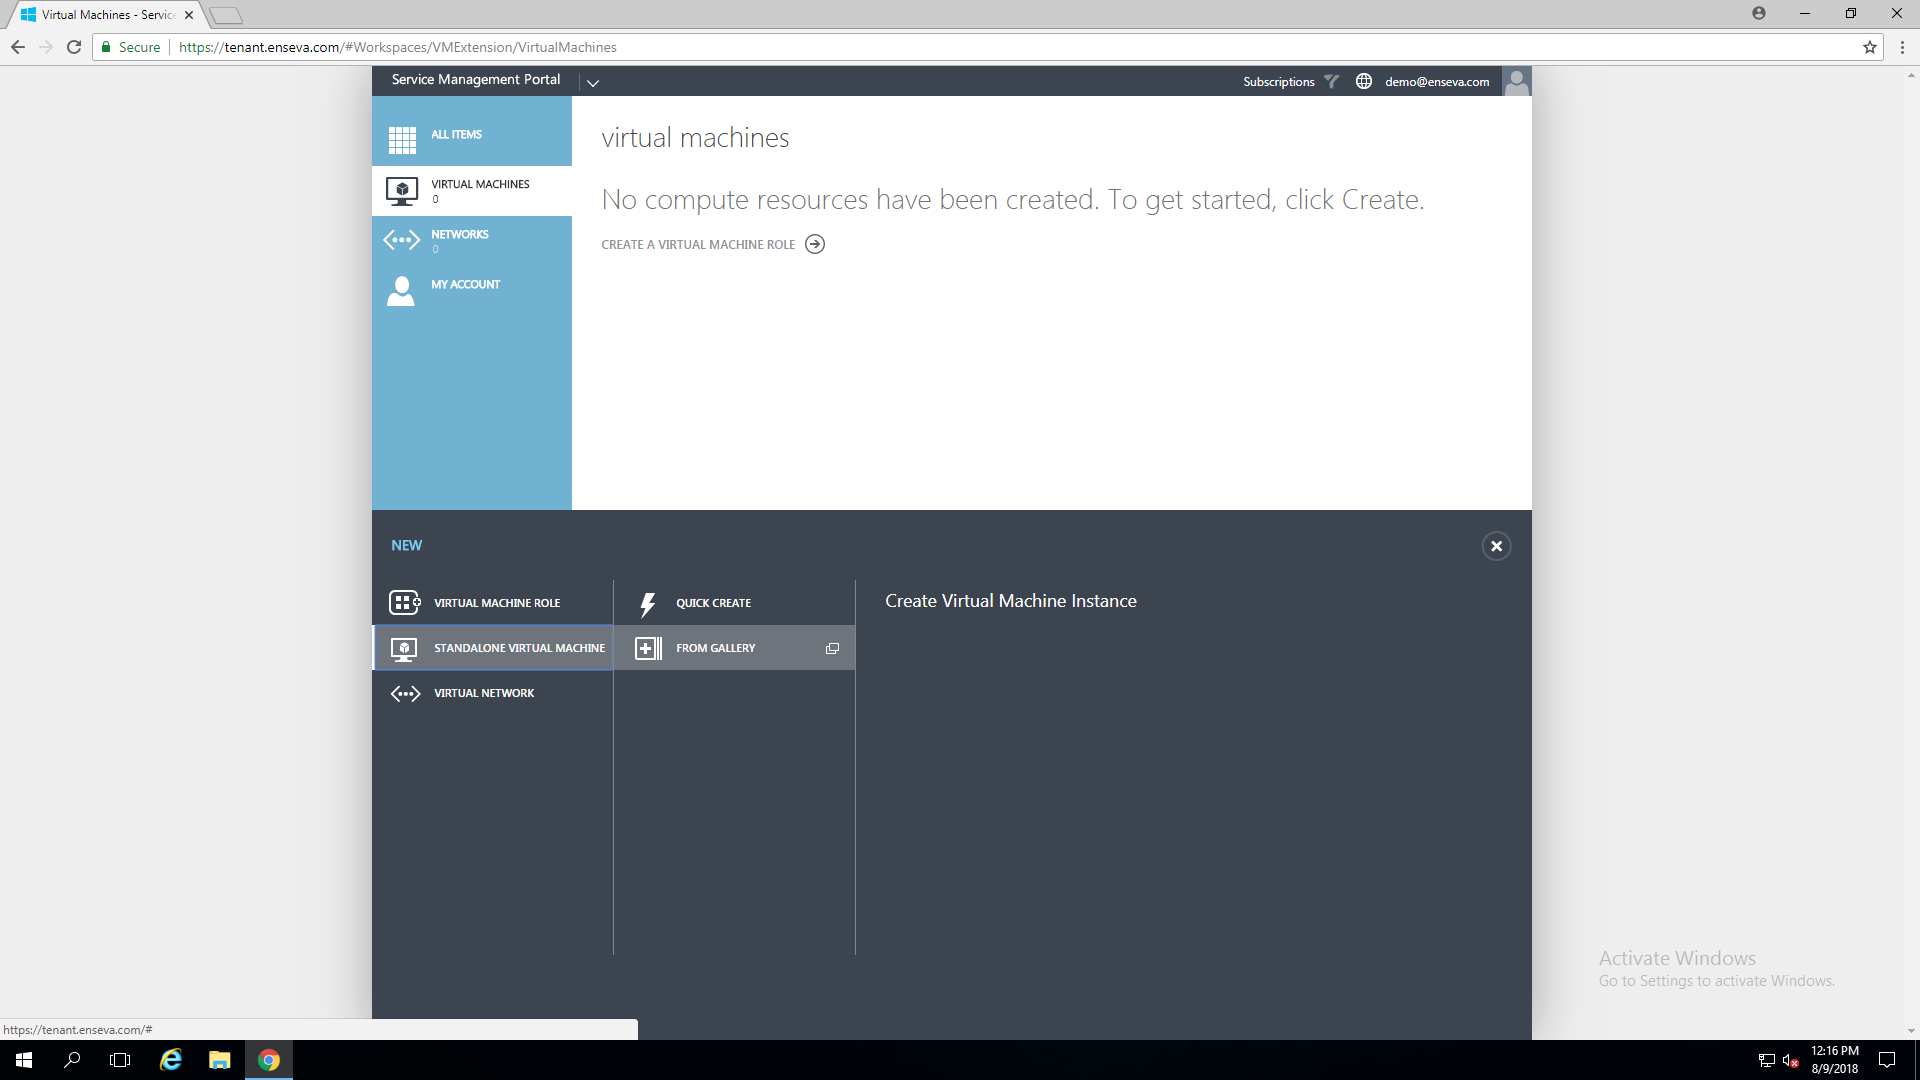Launch Internet Explorer from taskbar
The image size is (1920, 1080).
point(171,1060)
